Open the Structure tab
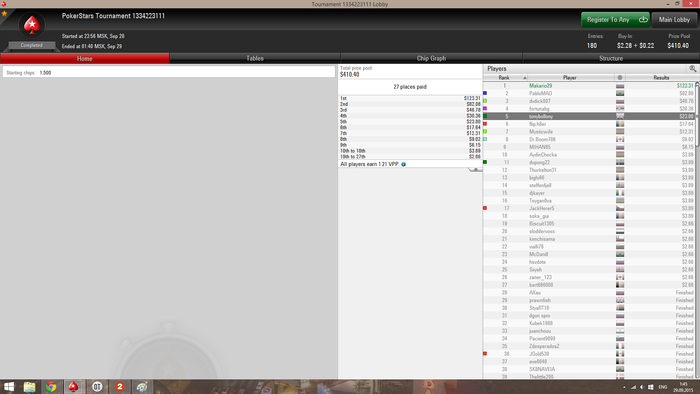Image resolution: width=700 pixels, height=394 pixels. tap(611, 58)
